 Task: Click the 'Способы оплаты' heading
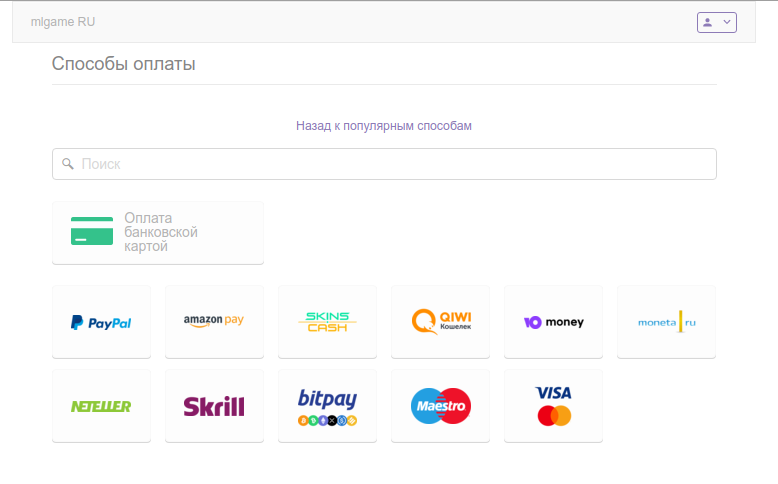(x=124, y=65)
